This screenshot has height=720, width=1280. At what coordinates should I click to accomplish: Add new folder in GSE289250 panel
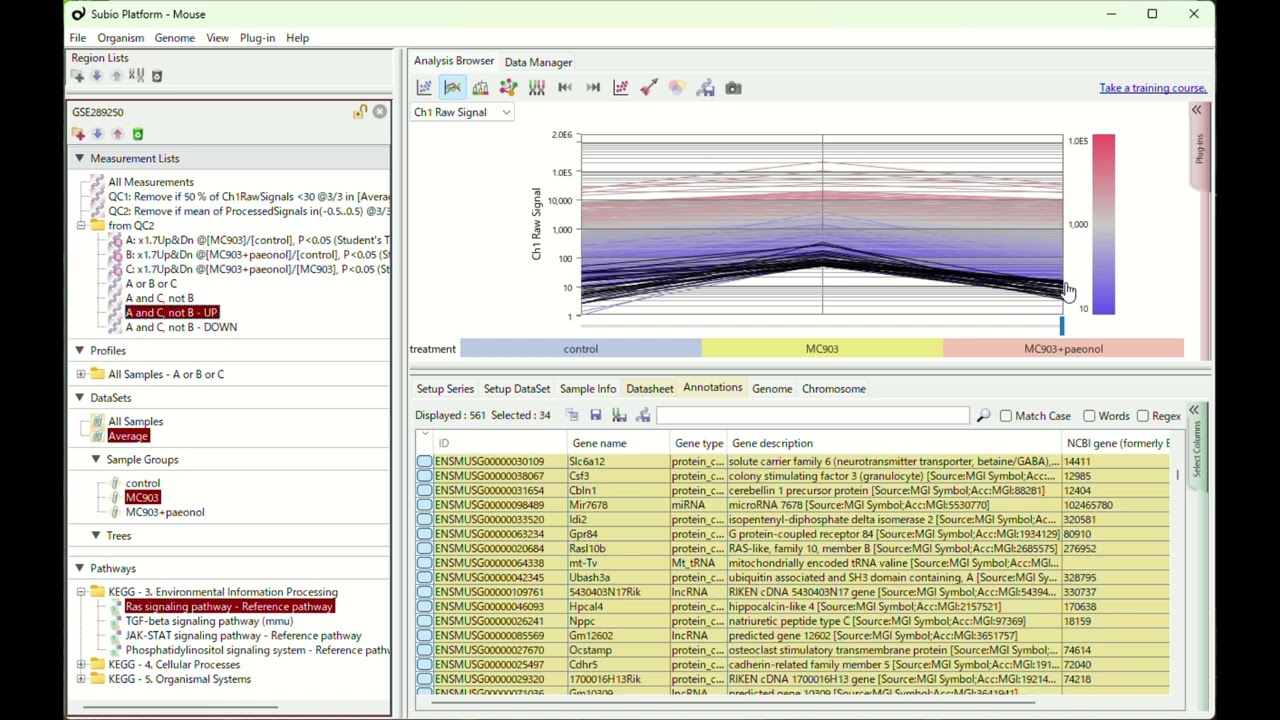(x=78, y=134)
